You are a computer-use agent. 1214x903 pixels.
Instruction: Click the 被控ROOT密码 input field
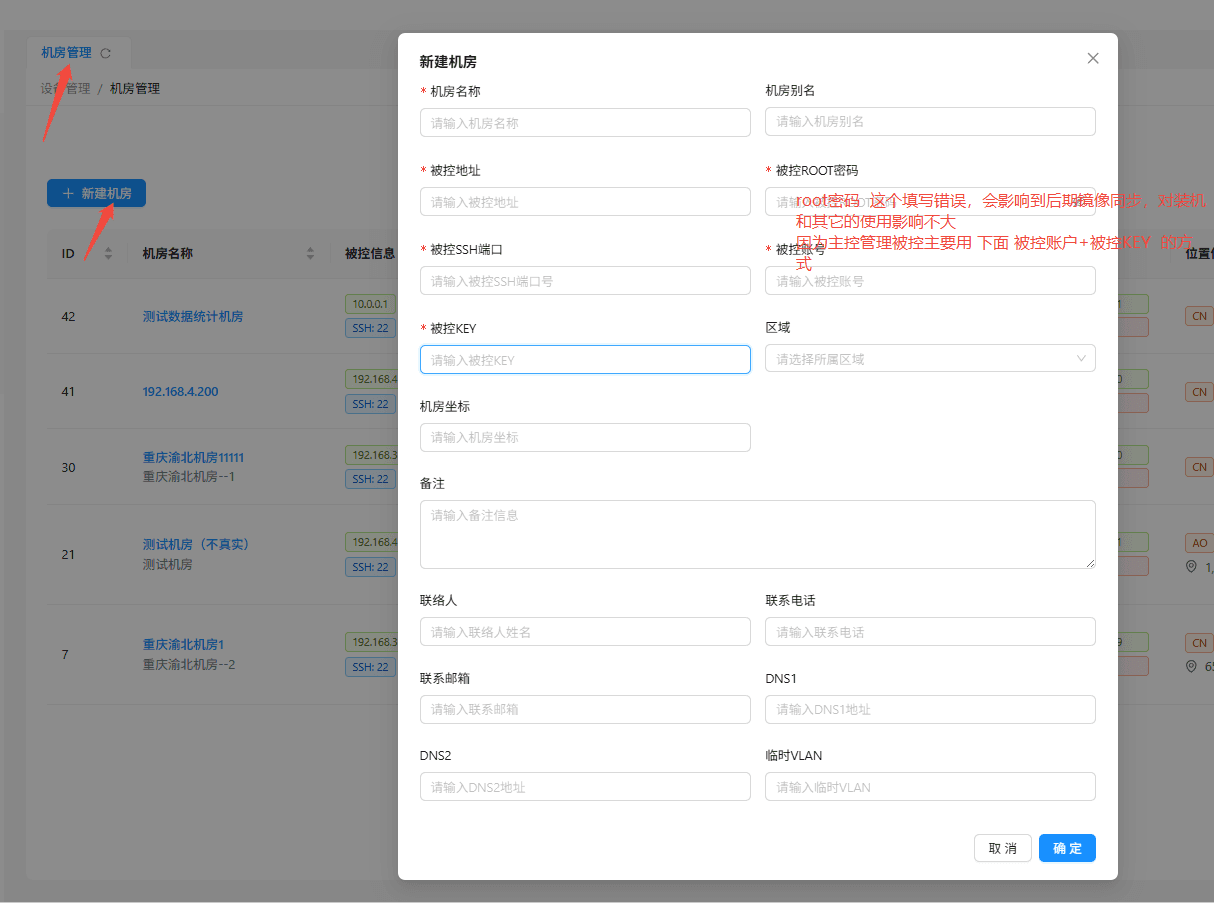930,201
